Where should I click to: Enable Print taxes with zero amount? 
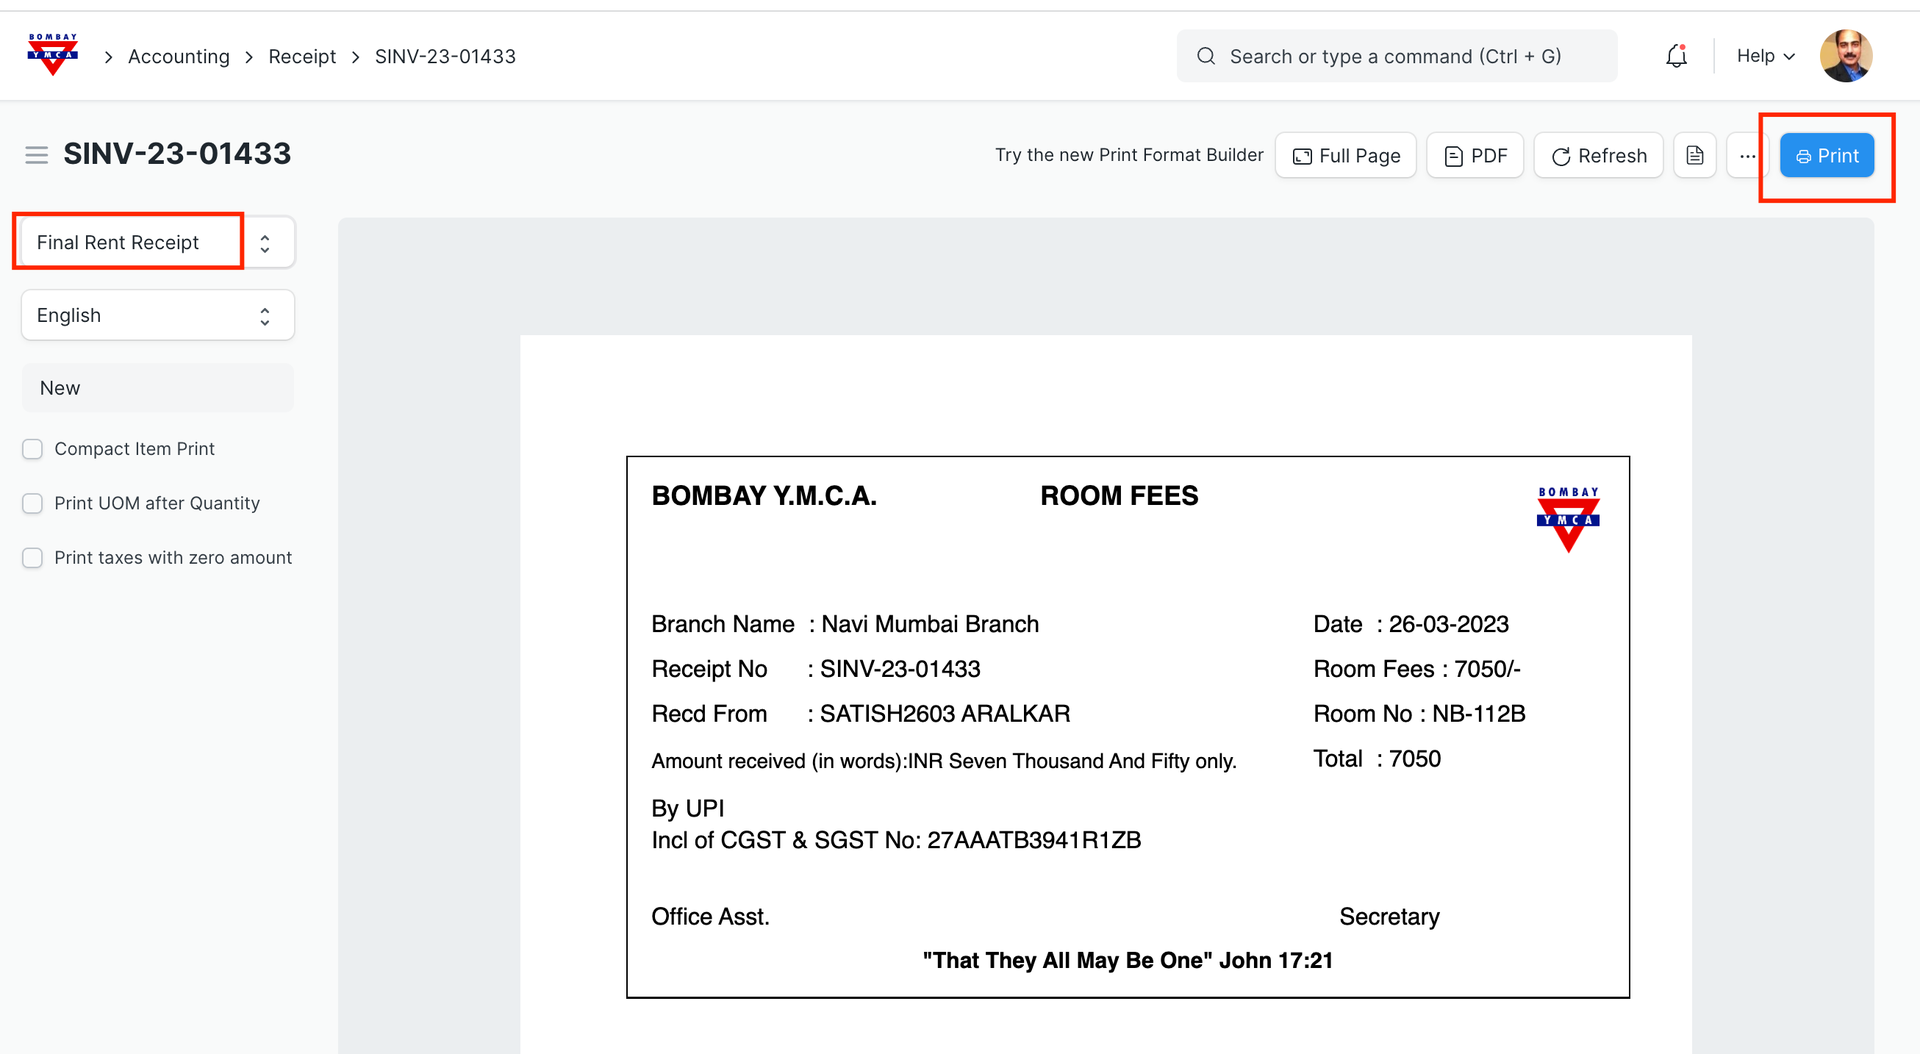33,558
